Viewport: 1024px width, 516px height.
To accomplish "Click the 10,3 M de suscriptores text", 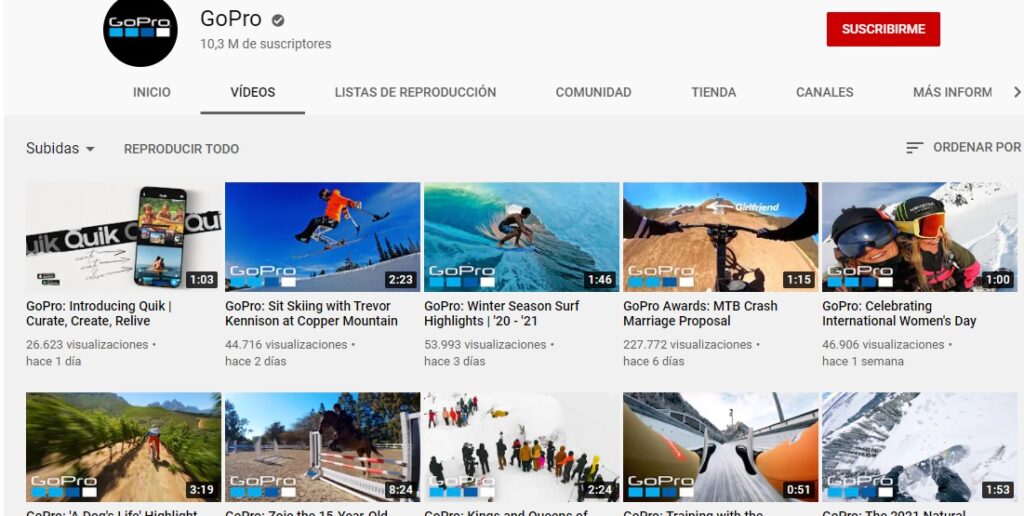I will [x=266, y=44].
